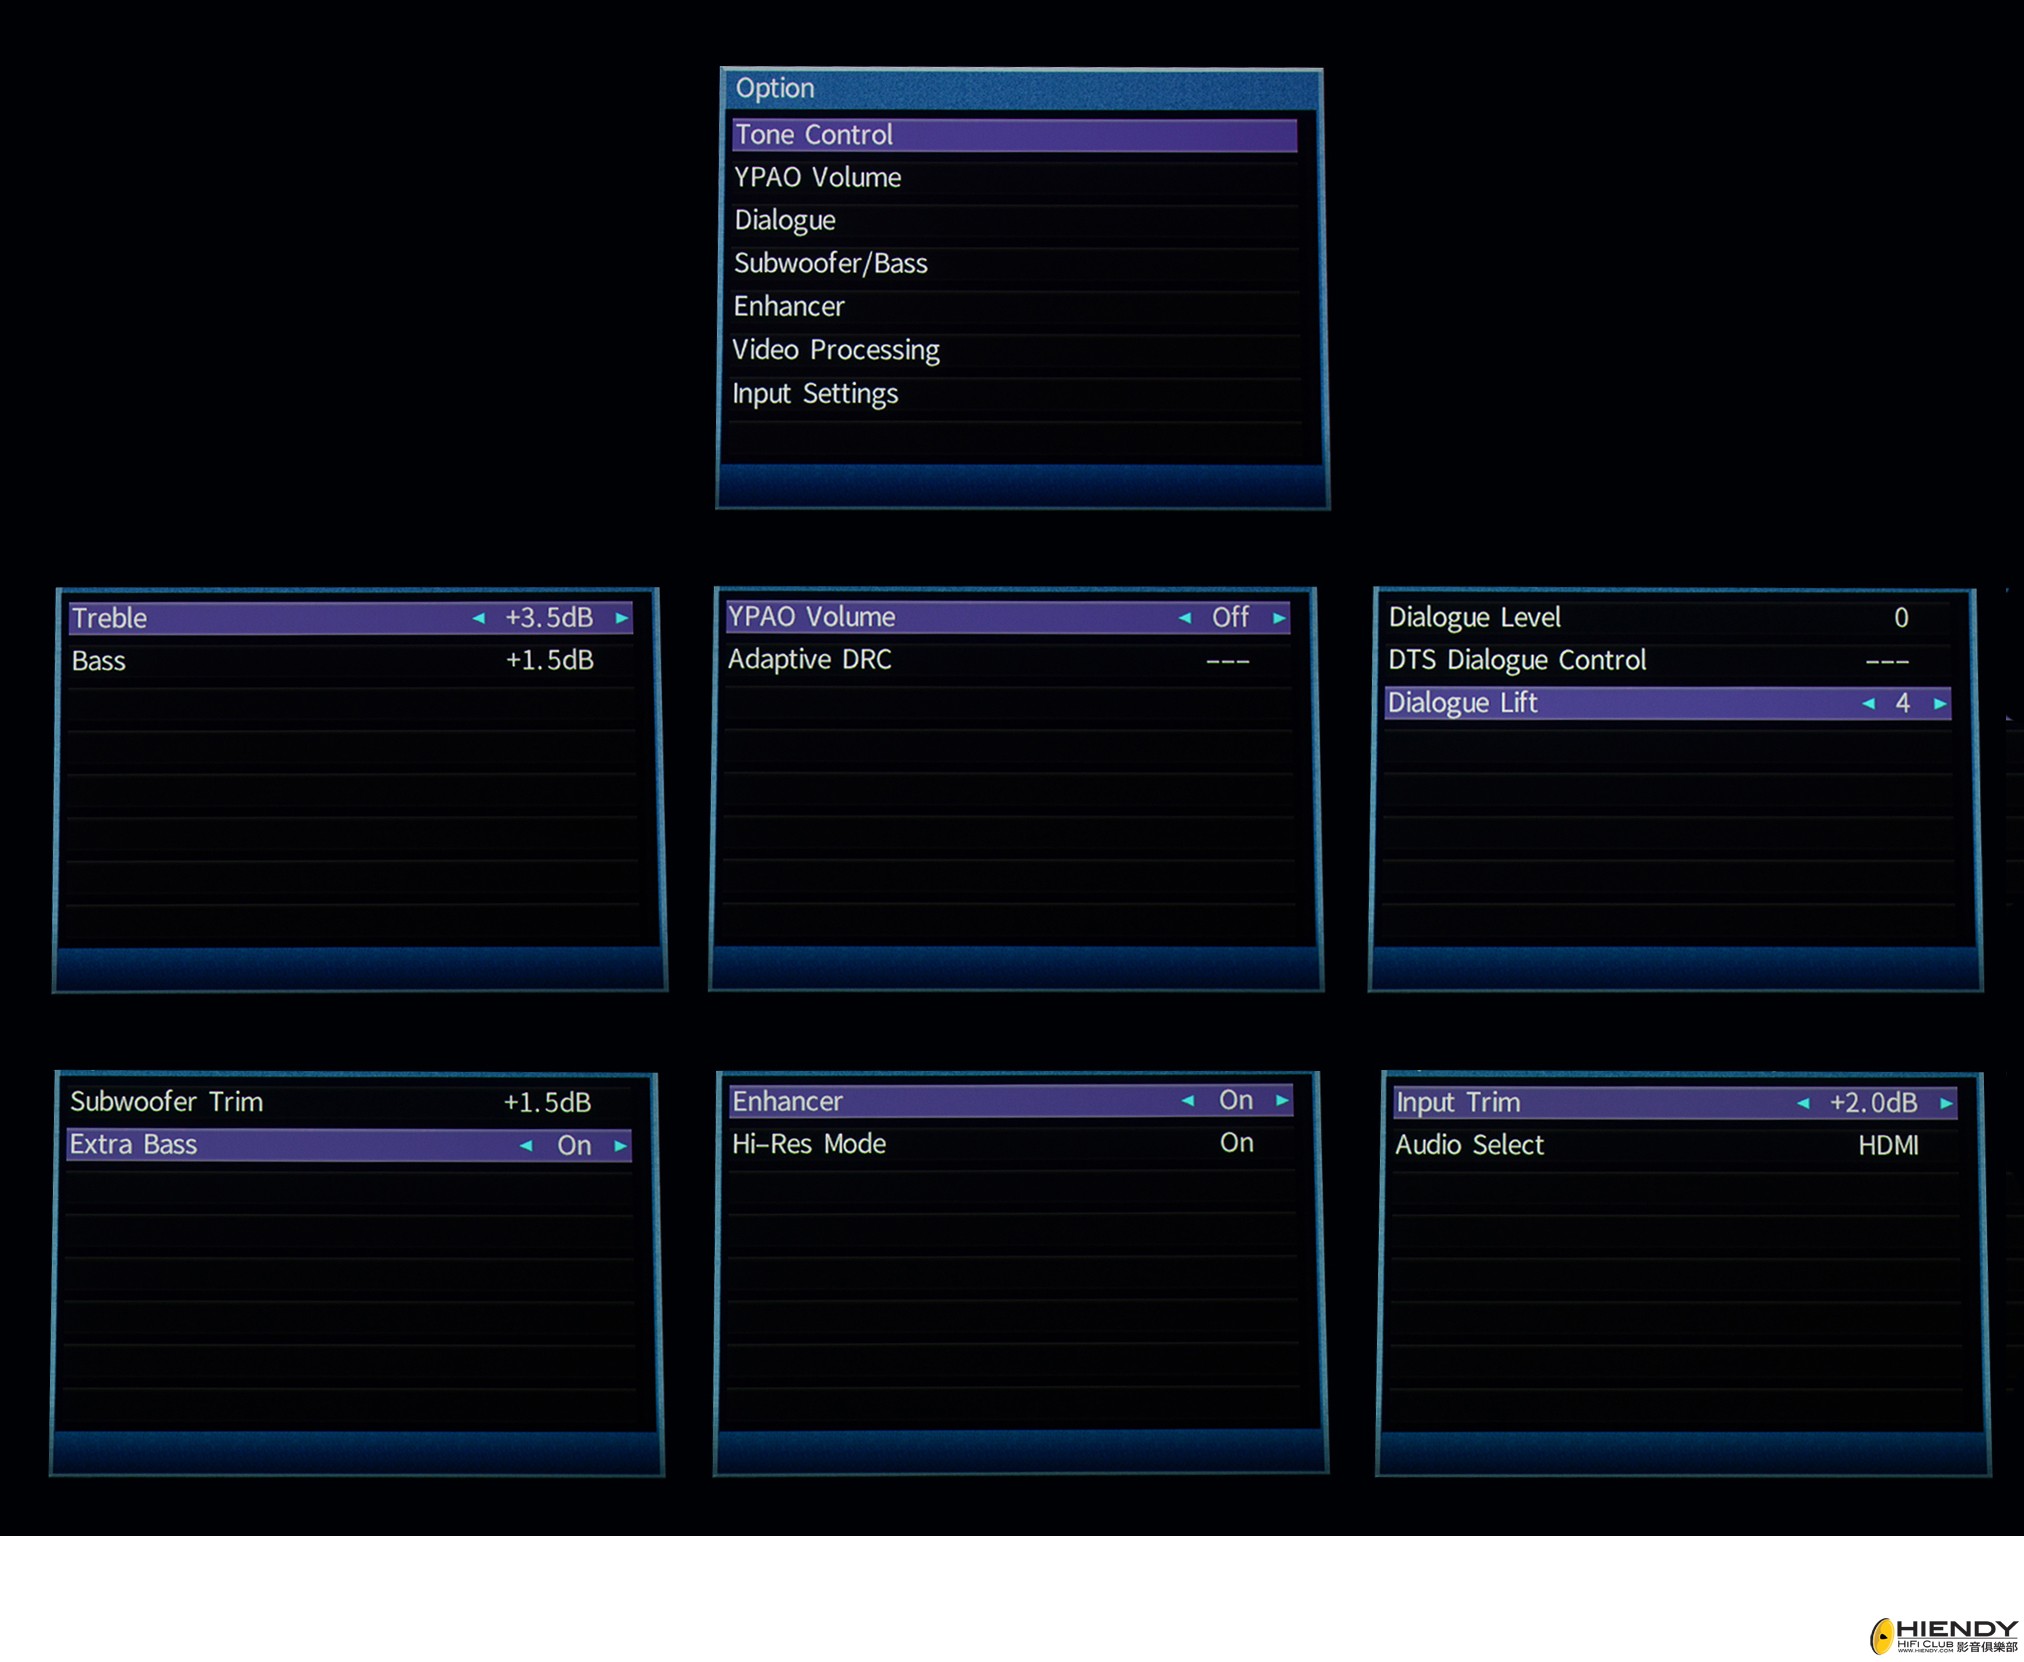Image resolution: width=2024 pixels, height=1662 pixels.
Task: Select Tone Control in Option menu
Action: 1013,135
